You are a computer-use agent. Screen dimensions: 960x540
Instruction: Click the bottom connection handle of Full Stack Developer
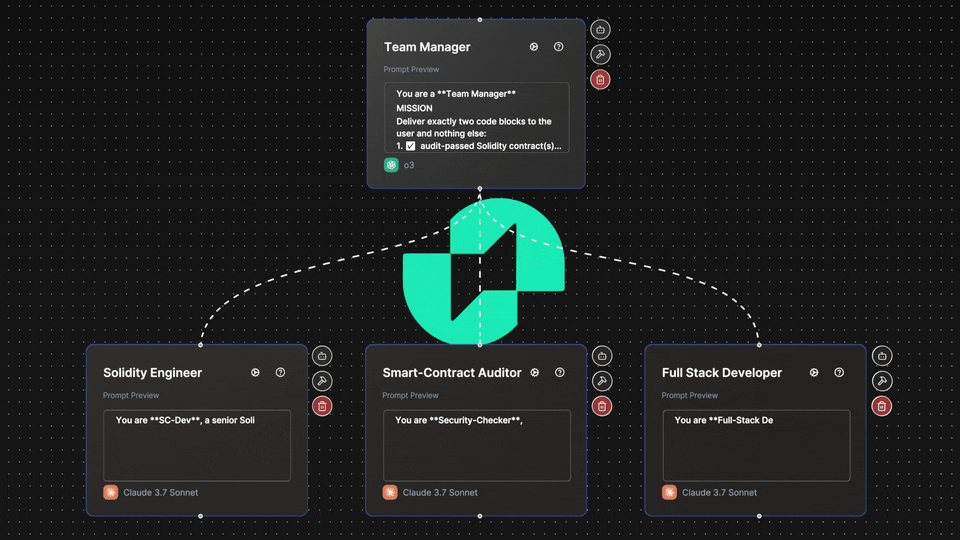coord(759,516)
